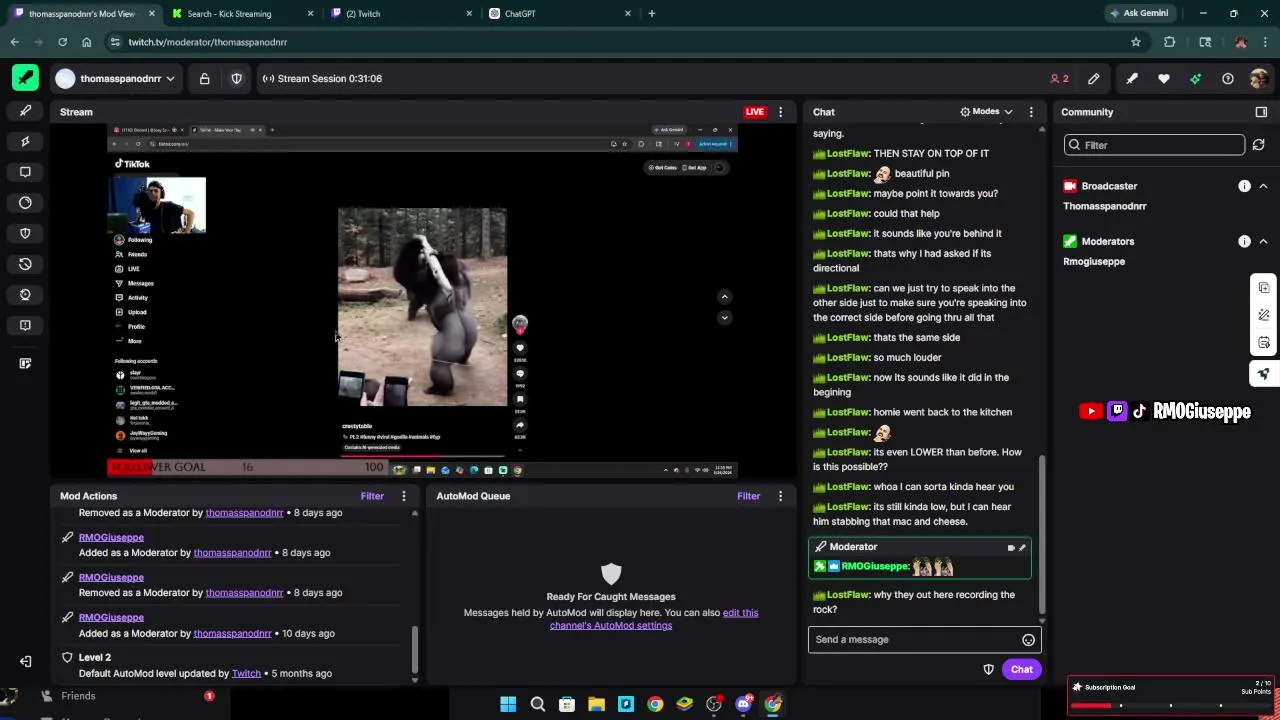Click the shield icon next to Chat button
This screenshot has width=1280, height=720.
tap(988, 669)
